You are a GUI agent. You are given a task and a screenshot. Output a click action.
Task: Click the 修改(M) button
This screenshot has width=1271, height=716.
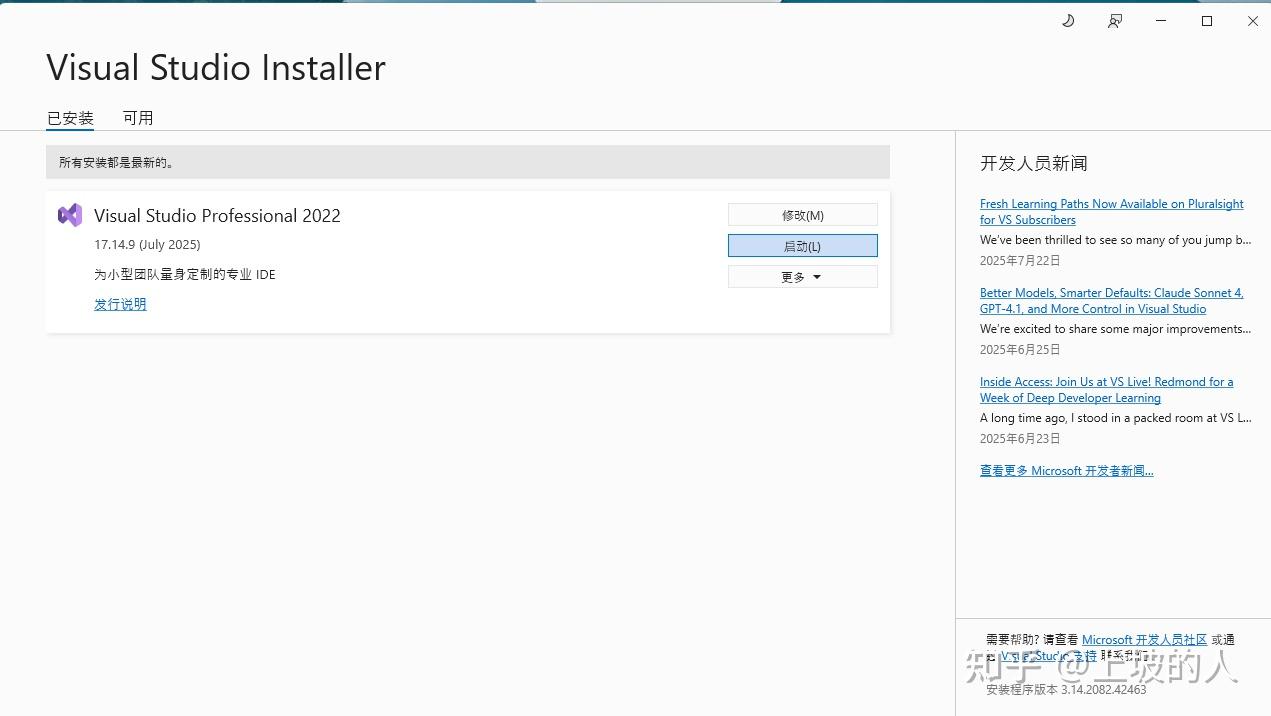(x=802, y=214)
